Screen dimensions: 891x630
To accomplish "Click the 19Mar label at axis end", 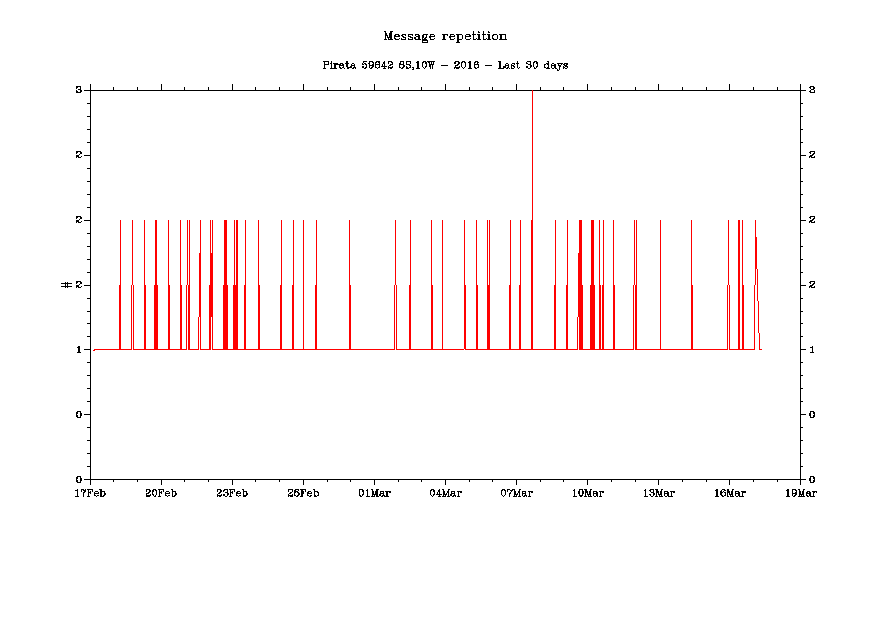I will pyautogui.click(x=801, y=493).
